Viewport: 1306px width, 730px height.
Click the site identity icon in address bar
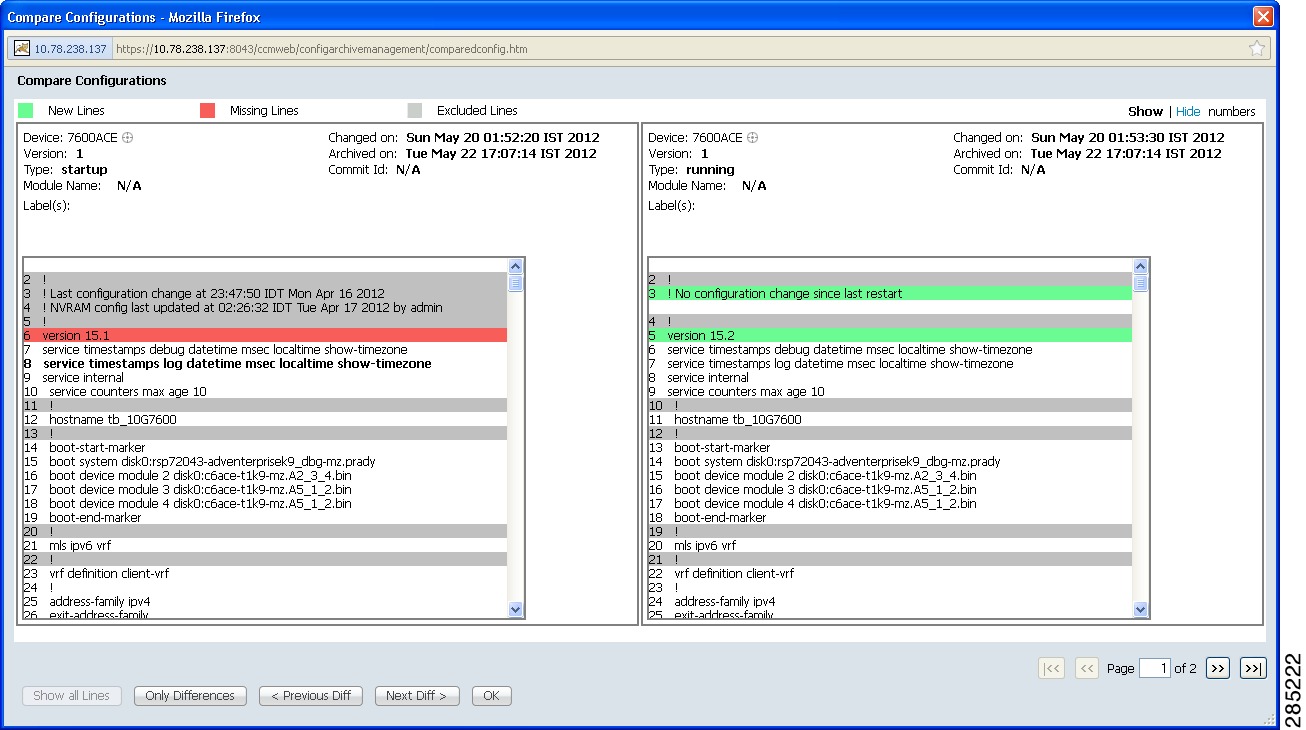(x=22, y=48)
